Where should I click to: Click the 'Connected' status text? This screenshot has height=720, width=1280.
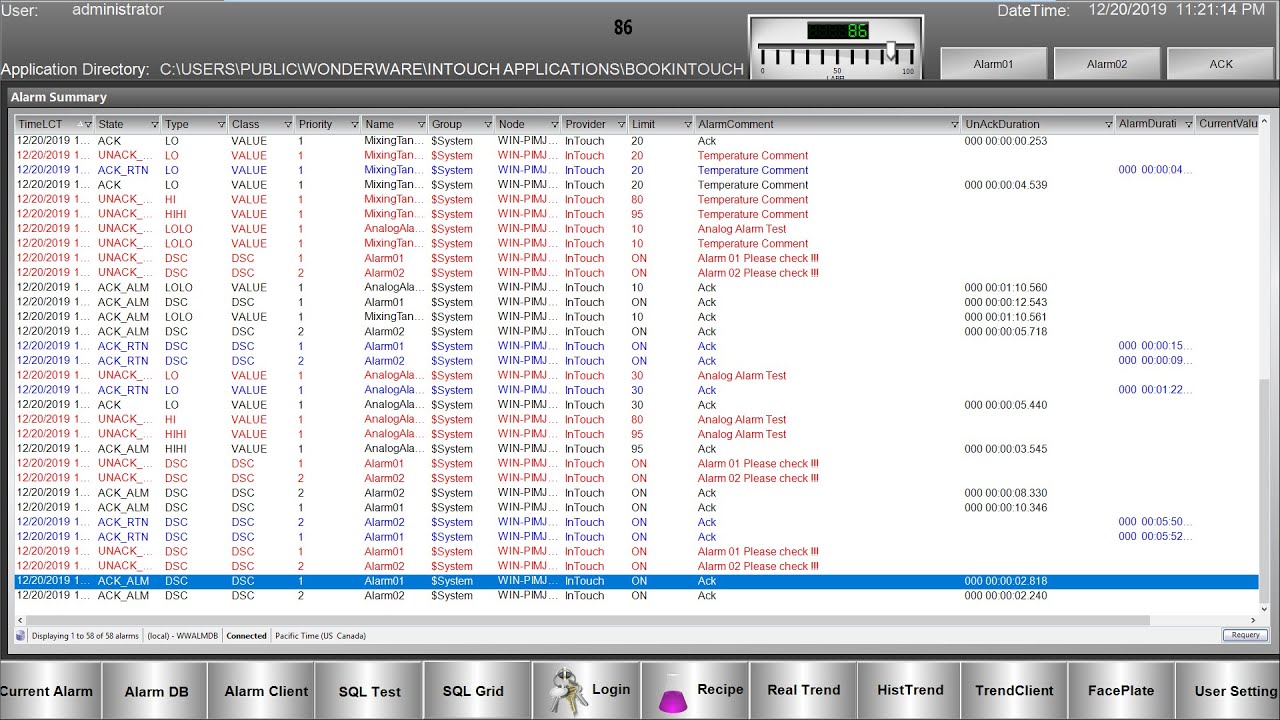(246, 636)
